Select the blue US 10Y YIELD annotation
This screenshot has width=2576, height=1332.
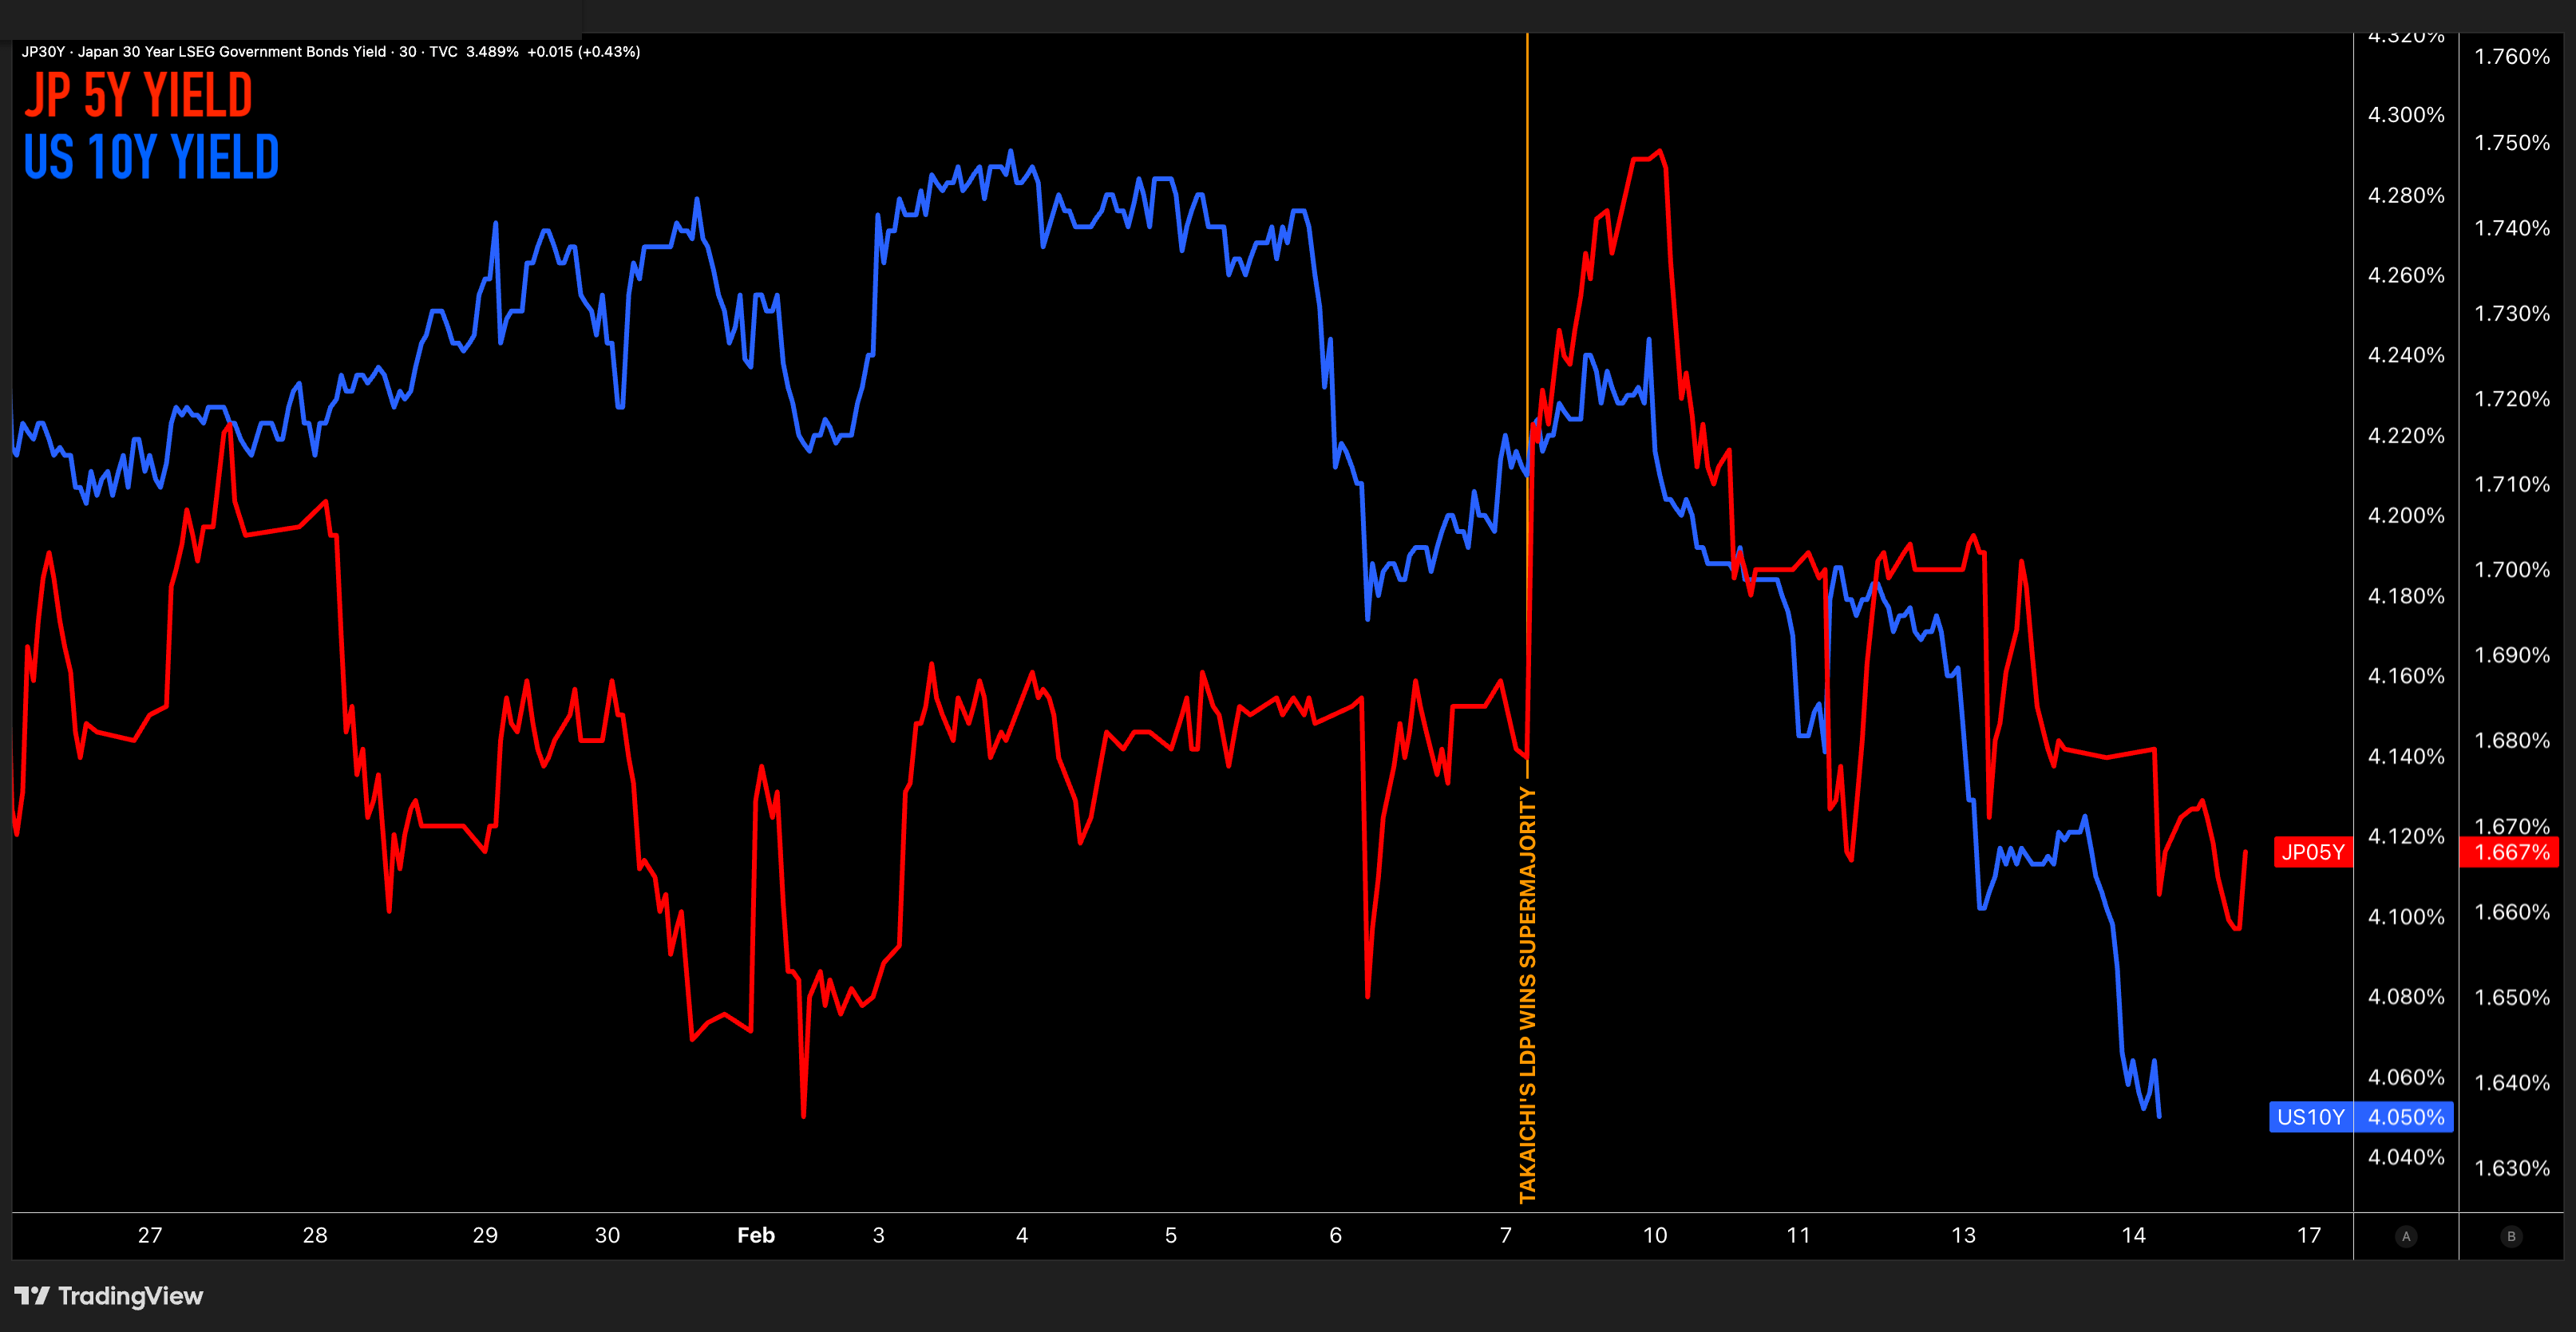[151, 157]
